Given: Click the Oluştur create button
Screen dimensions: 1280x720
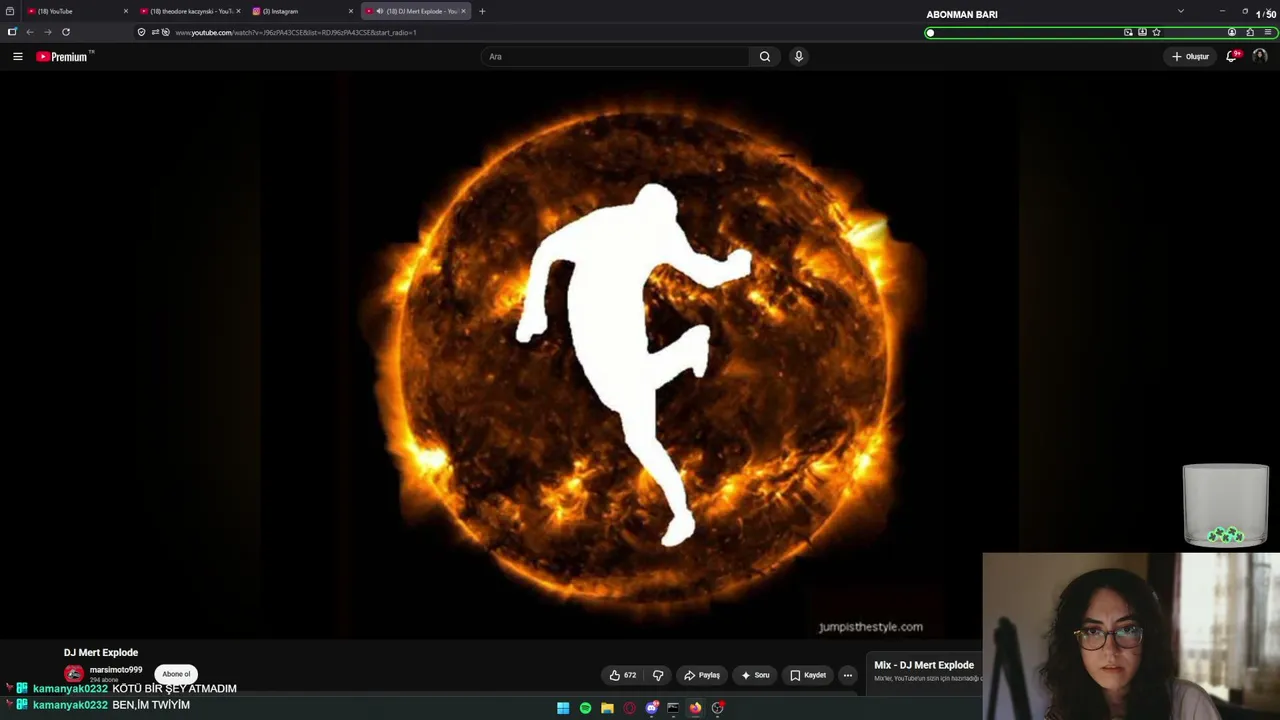Looking at the screenshot, I should (x=1191, y=57).
